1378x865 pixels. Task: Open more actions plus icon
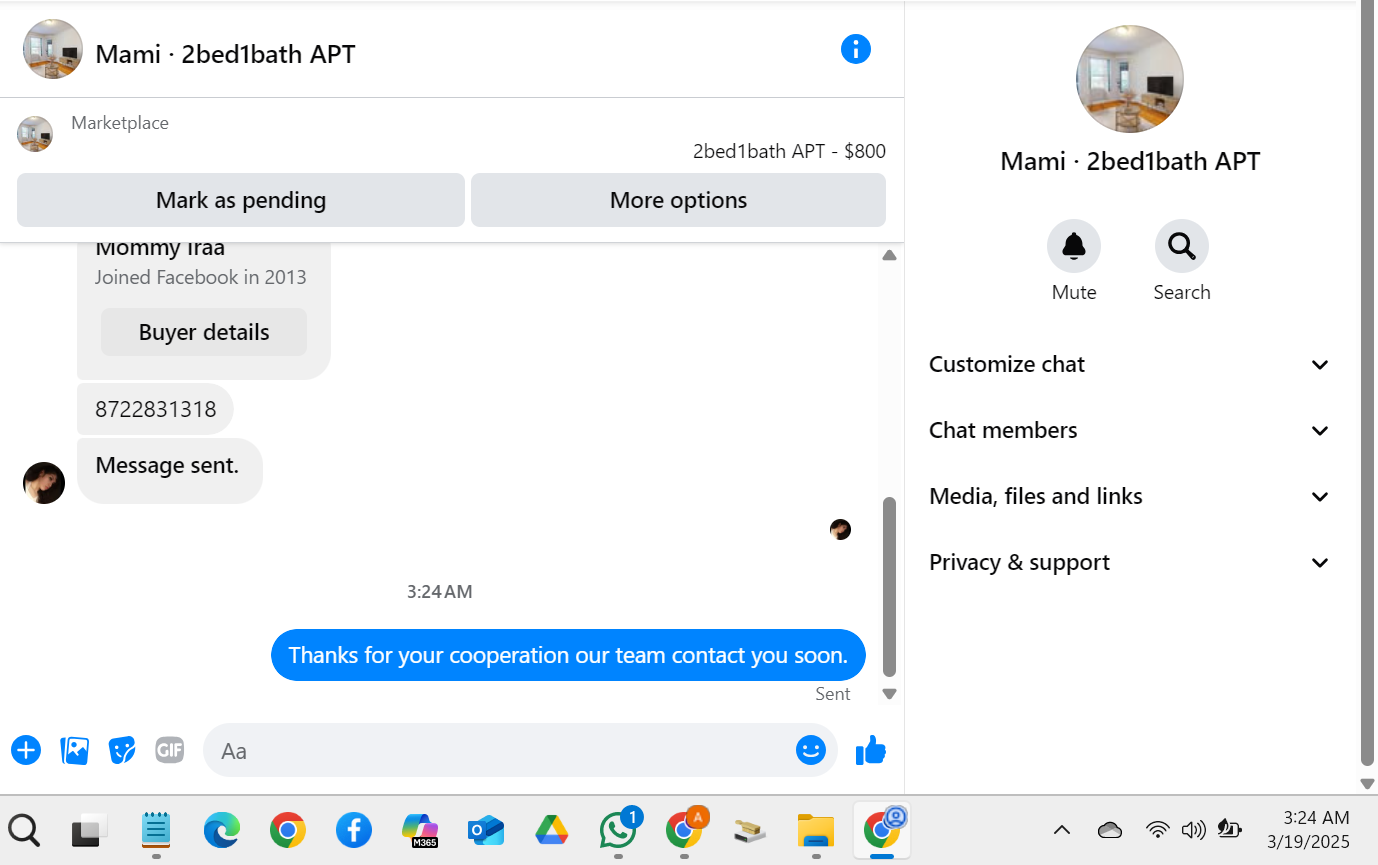(26, 750)
